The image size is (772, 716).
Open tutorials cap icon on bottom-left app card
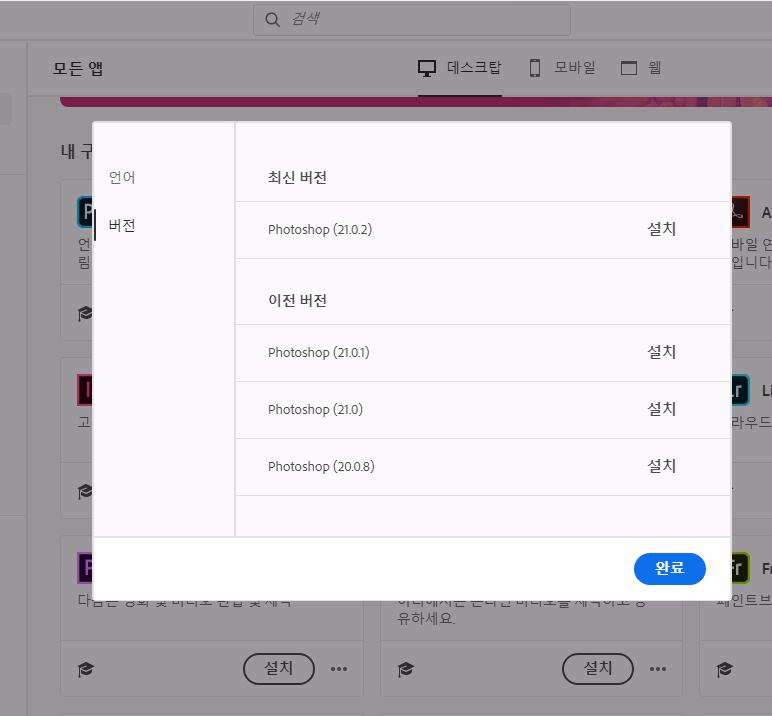pyautogui.click(x=86, y=669)
